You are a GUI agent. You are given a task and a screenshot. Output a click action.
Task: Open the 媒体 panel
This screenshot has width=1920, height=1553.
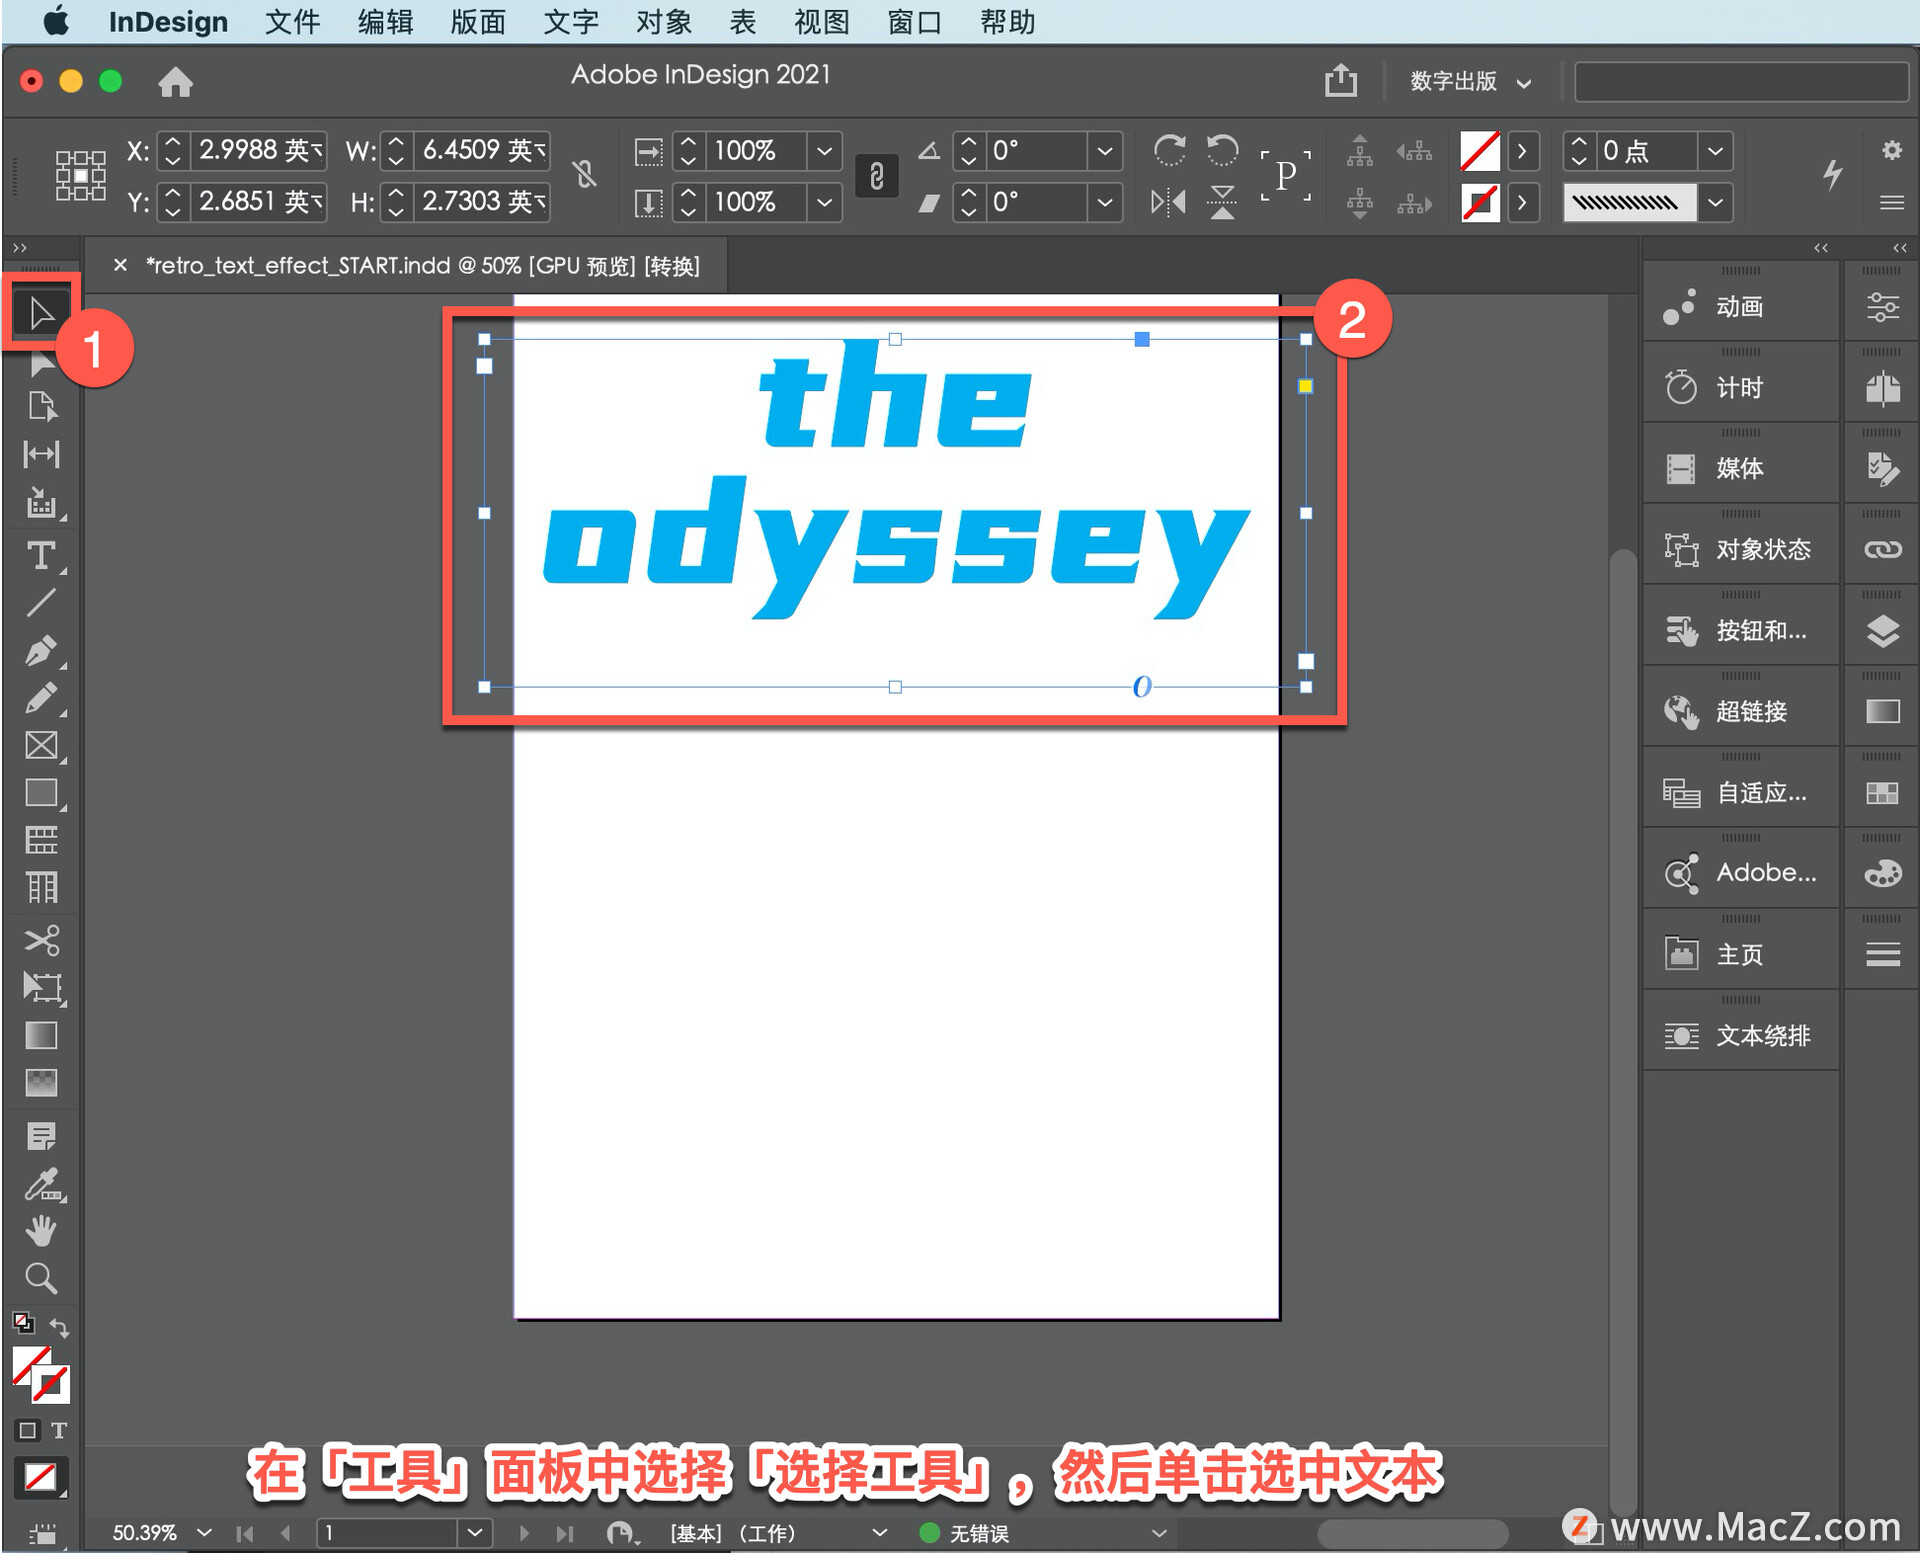(1740, 469)
